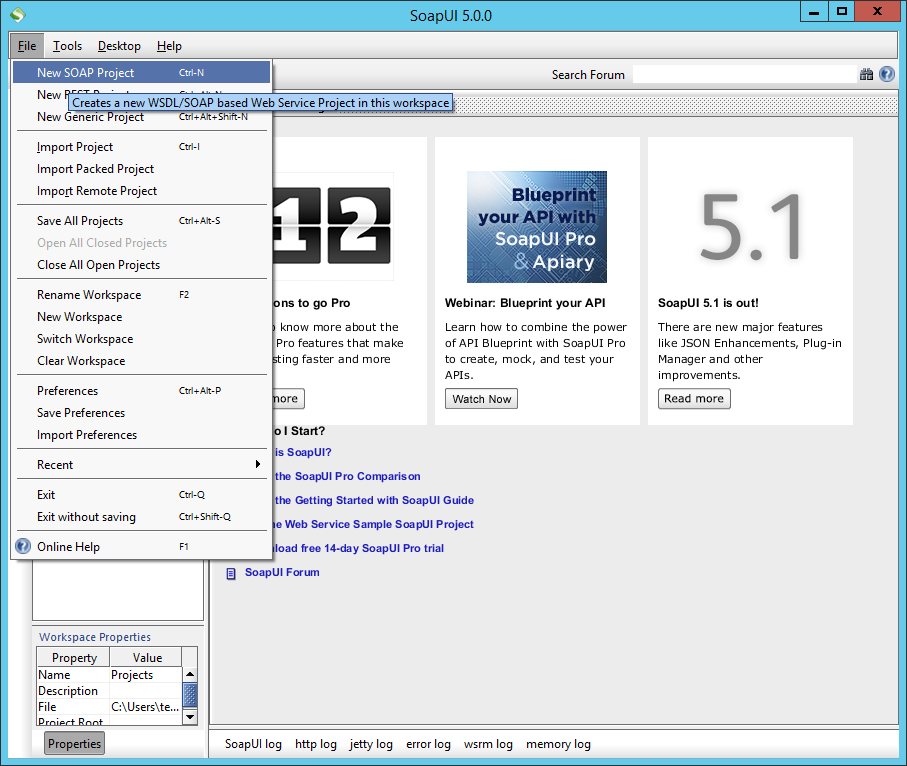Viewport: 907px width, 766px height.
Task: Open the help icon beside forum search
Action: click(886, 74)
